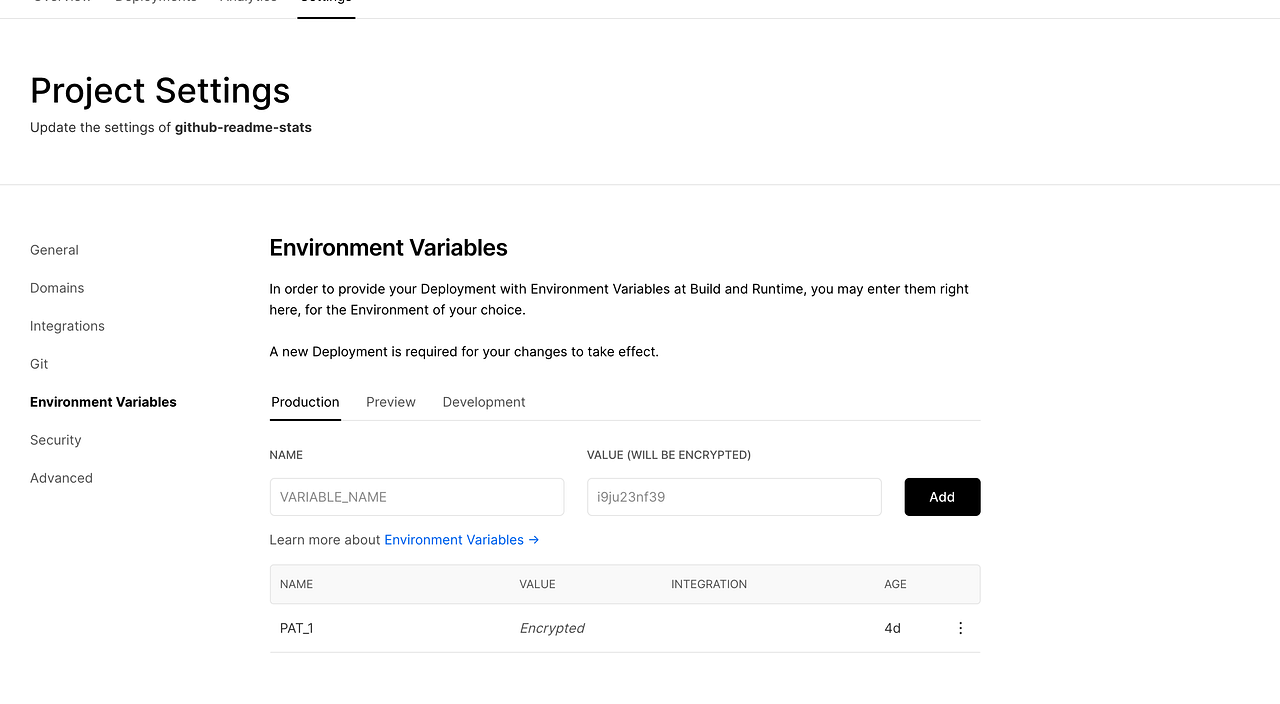Go to the Deployments tab
Screen dimensions: 1280x704
tap(156, 4)
